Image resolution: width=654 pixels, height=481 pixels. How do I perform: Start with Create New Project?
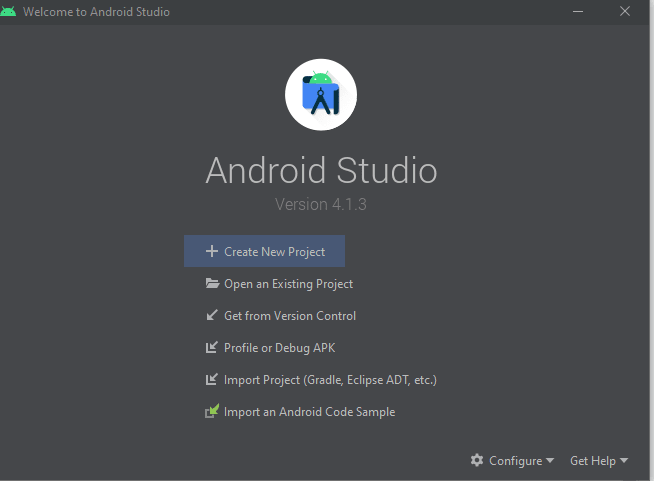(x=264, y=251)
